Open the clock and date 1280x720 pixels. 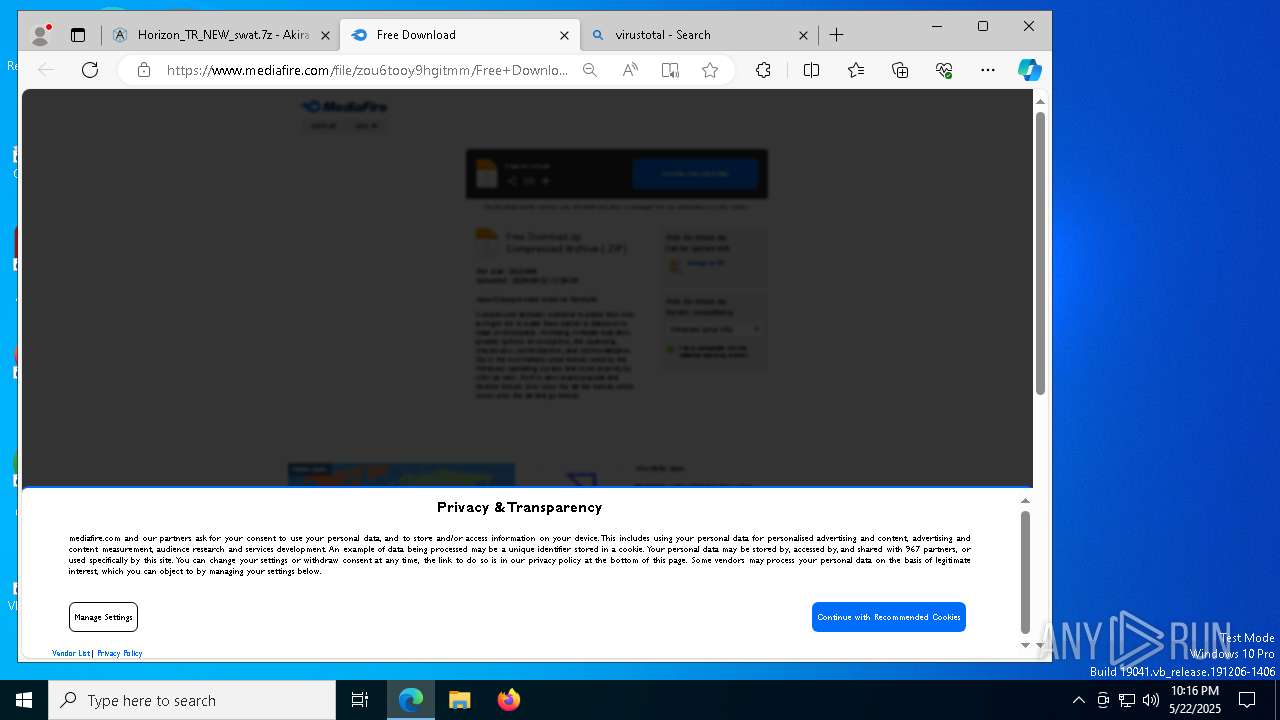point(1195,700)
